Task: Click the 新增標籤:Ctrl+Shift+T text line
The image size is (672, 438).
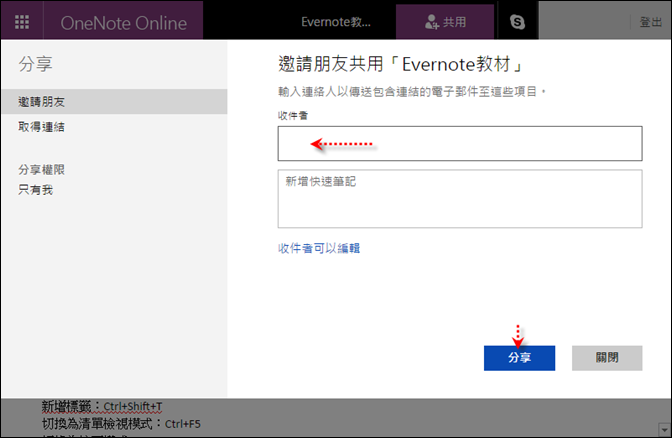Action: pyautogui.click(x=102, y=406)
